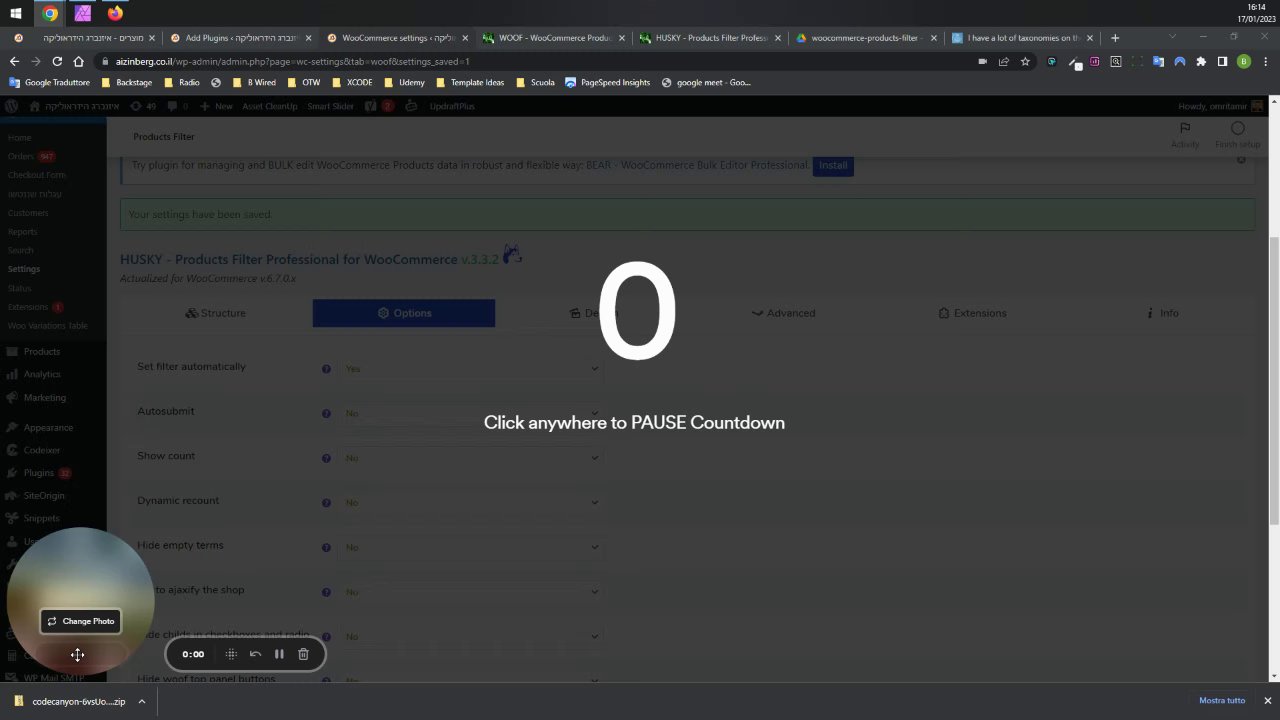The height and width of the screenshot is (720, 1280).
Task: Click help icon beside Autosubmit
Action: pos(326,413)
